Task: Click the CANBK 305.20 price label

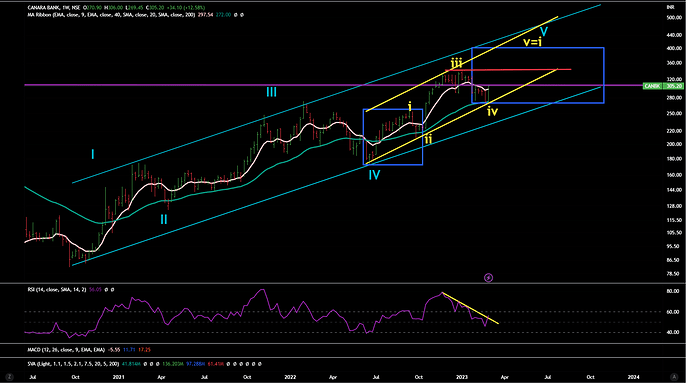Action: (664, 86)
